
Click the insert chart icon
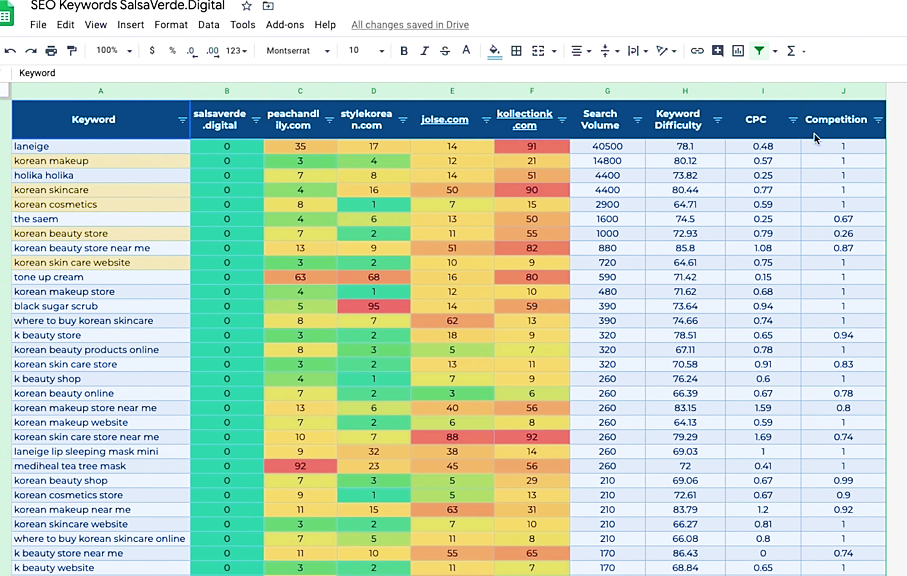738,51
